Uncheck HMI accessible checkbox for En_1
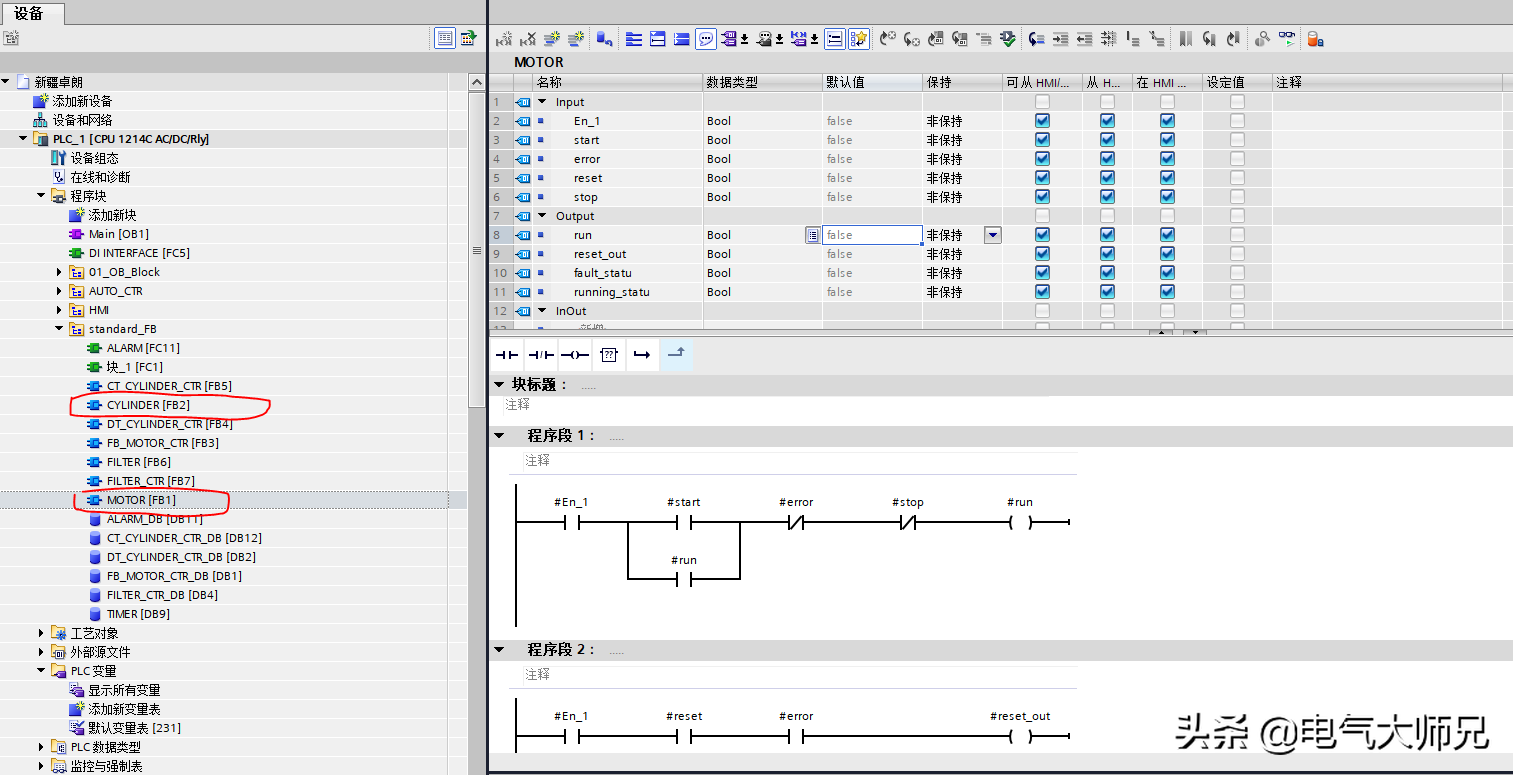The image size is (1513, 775). pyautogui.click(x=1042, y=121)
